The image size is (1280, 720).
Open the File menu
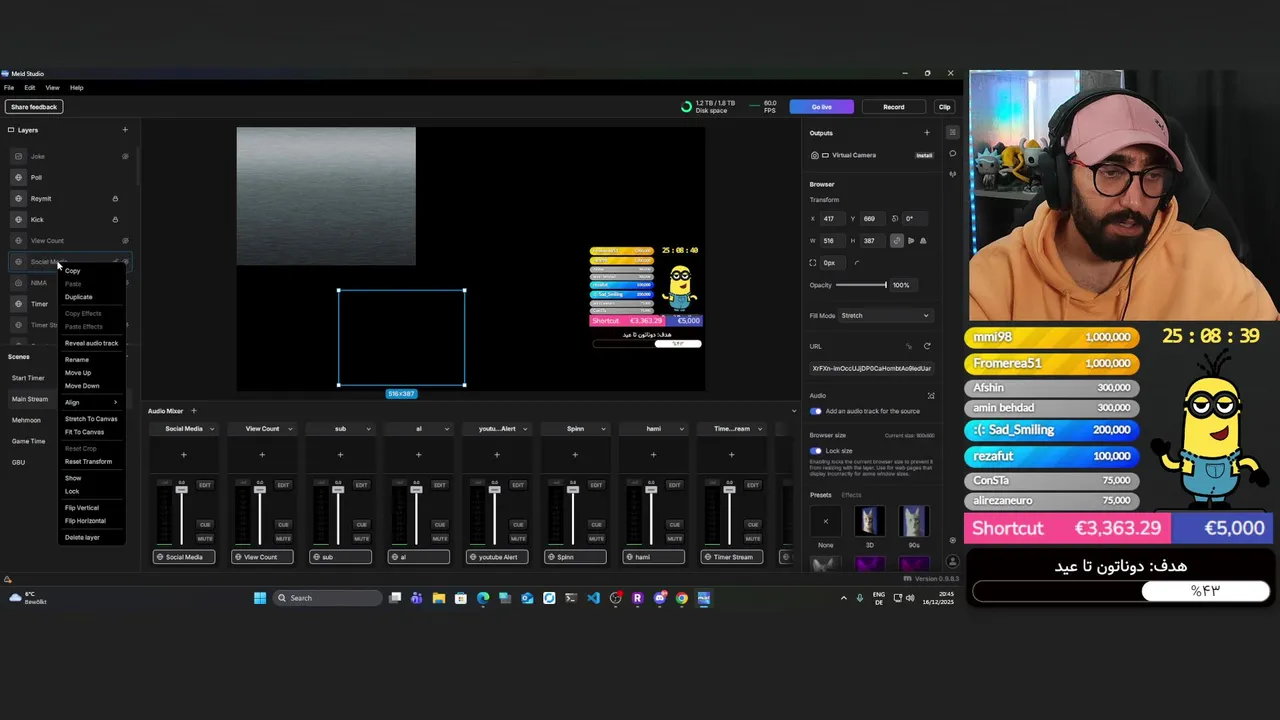(9, 88)
